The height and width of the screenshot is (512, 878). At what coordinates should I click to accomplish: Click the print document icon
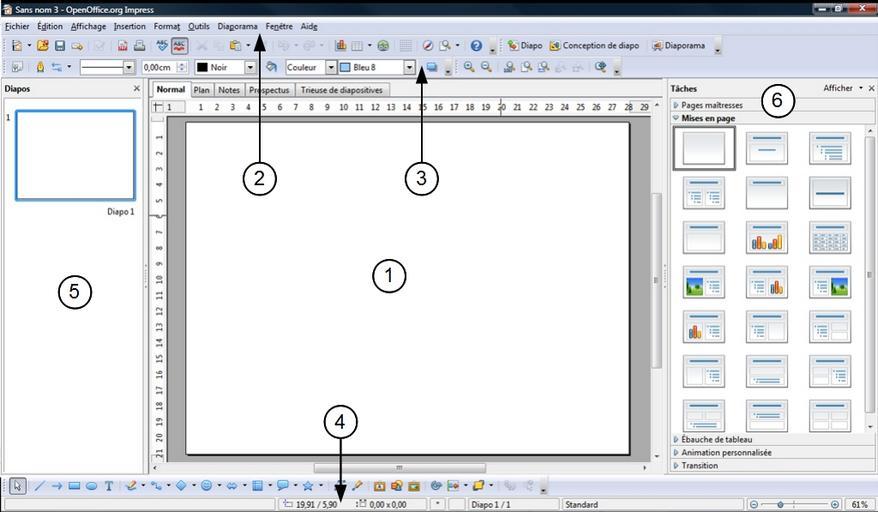(x=139, y=46)
